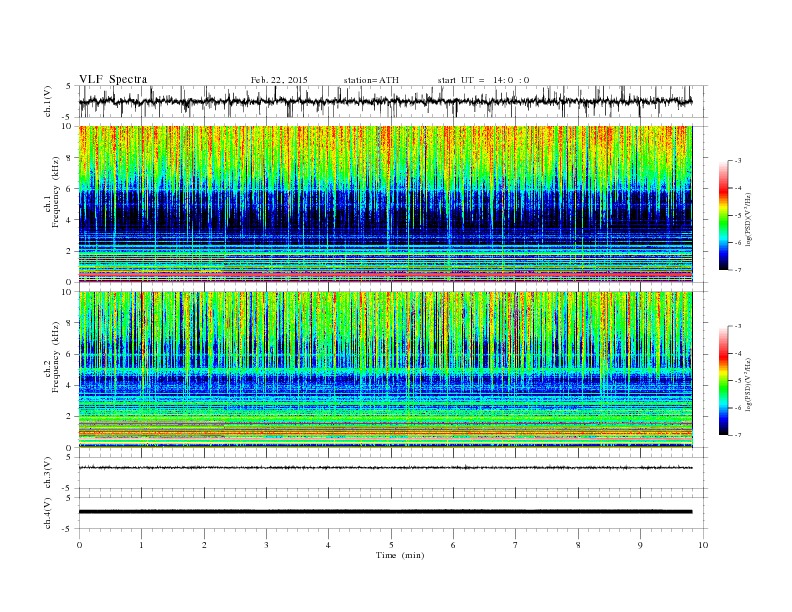The image size is (792, 612).
Task: Click the ch.2 "Frequency (kHz)" axis label
Action: point(56,356)
